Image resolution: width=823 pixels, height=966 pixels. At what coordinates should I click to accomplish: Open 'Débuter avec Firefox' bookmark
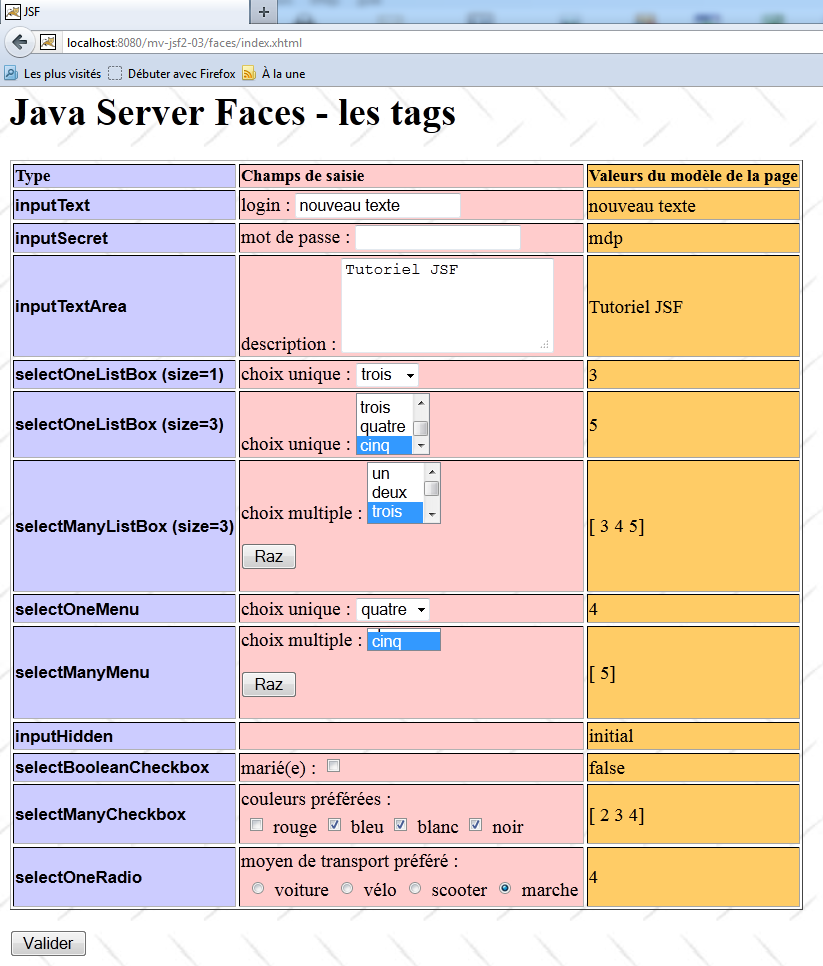(171, 73)
